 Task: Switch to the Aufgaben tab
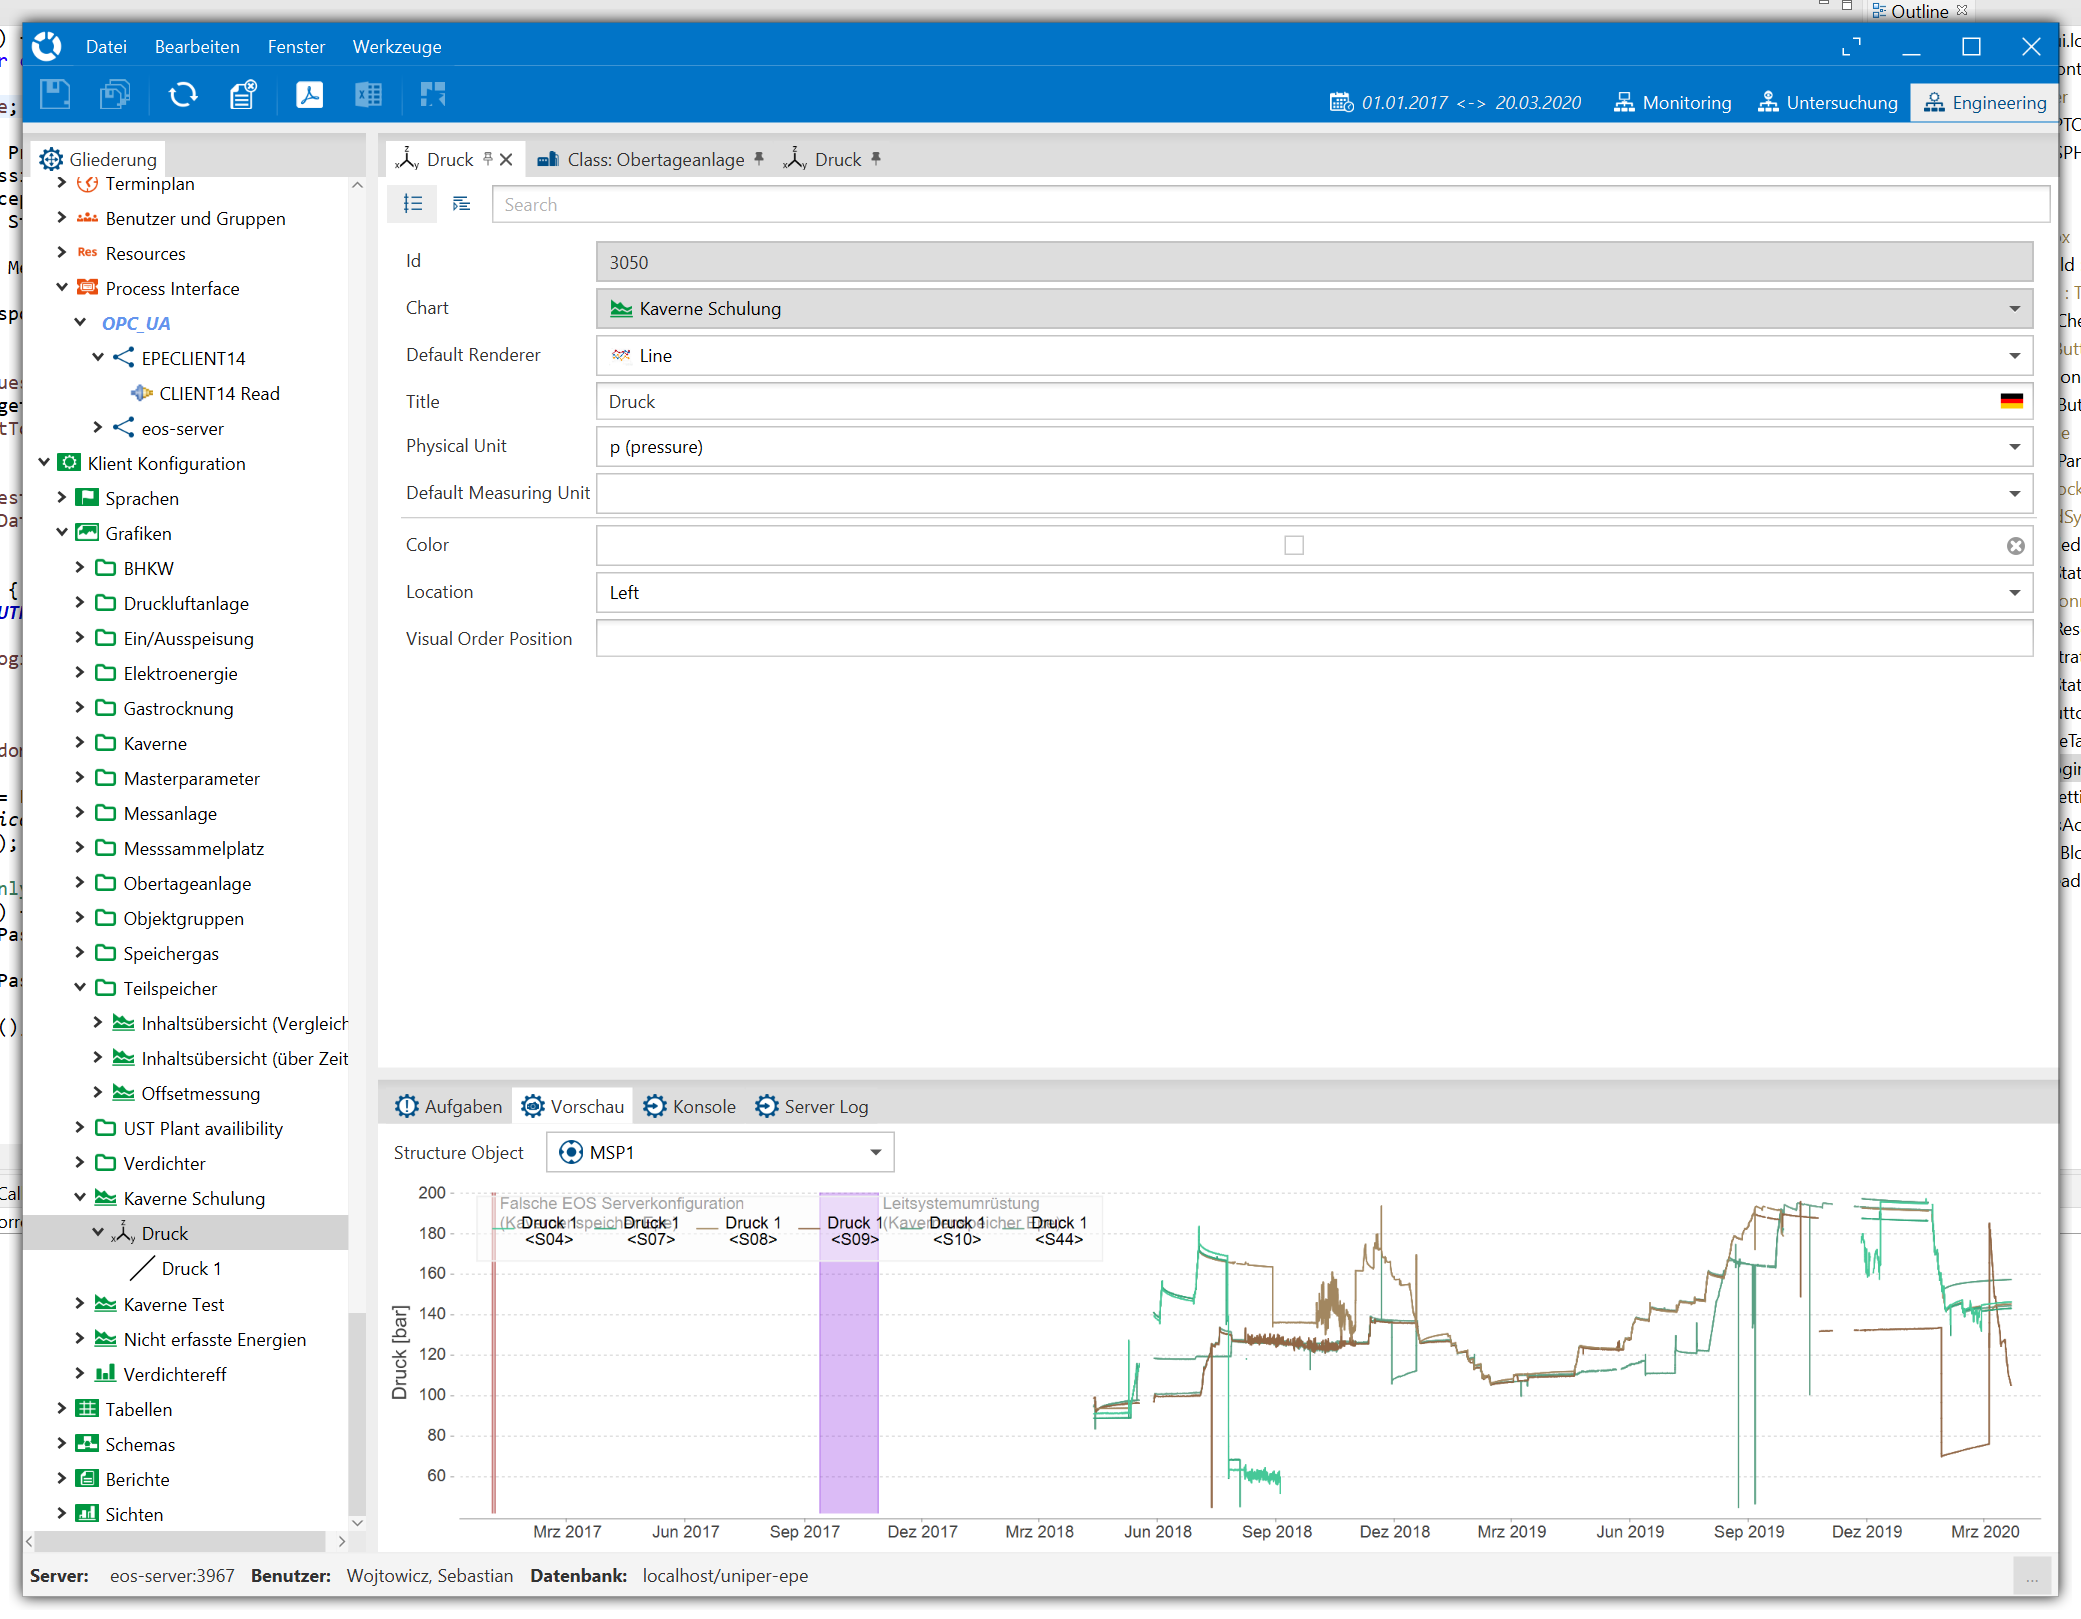[449, 1106]
